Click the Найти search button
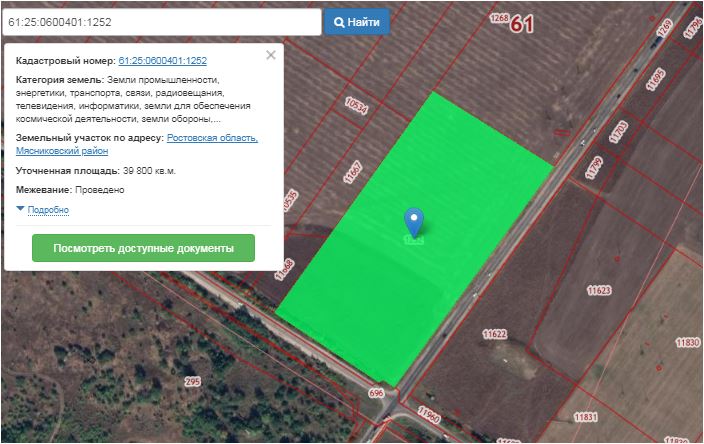704x444 pixels. [x=358, y=21]
